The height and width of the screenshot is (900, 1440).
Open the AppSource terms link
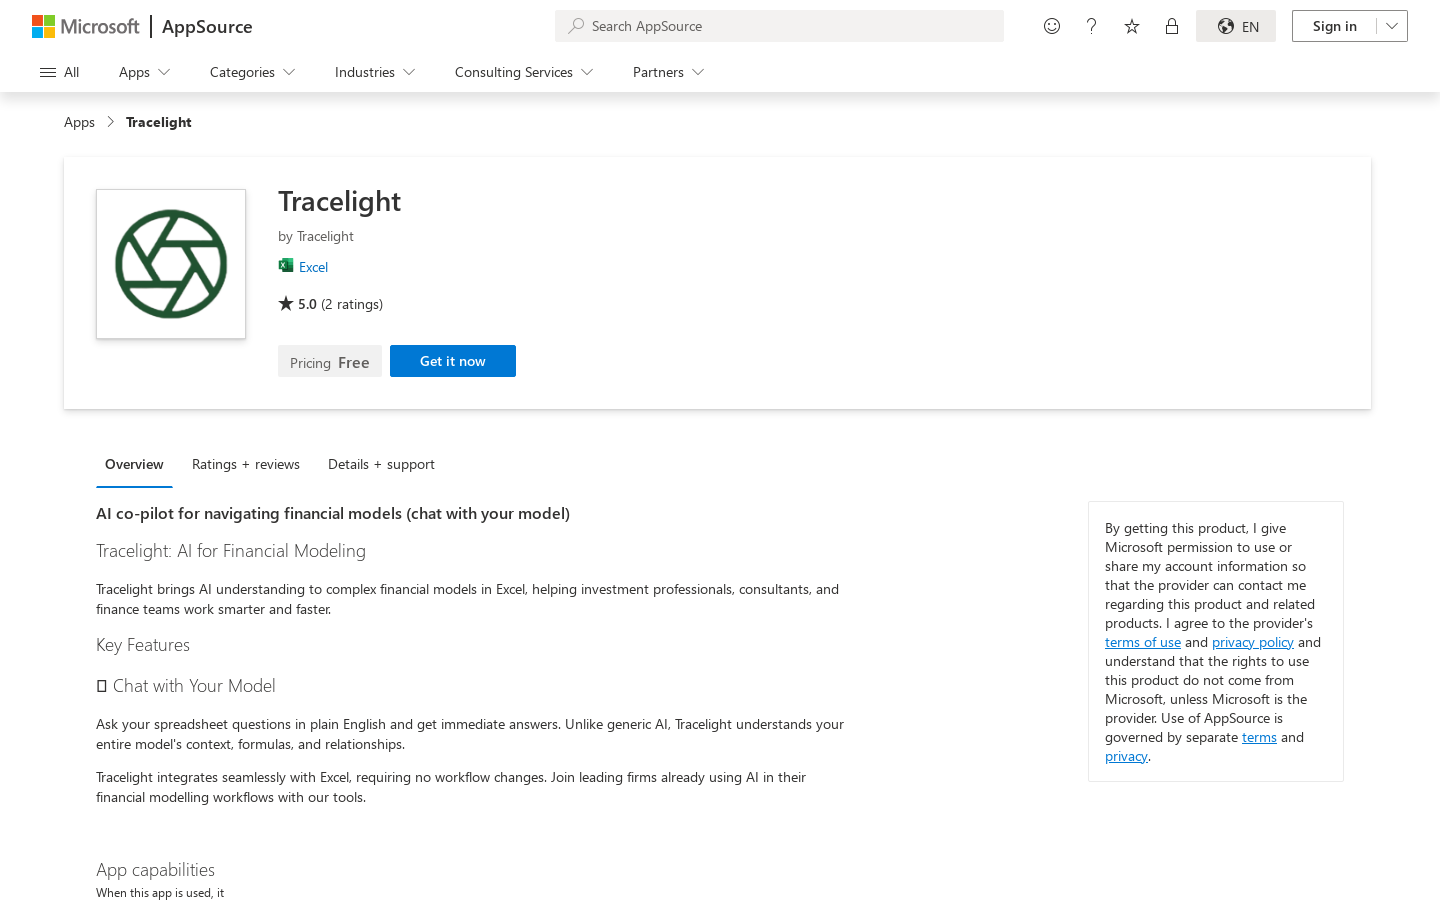(1259, 737)
